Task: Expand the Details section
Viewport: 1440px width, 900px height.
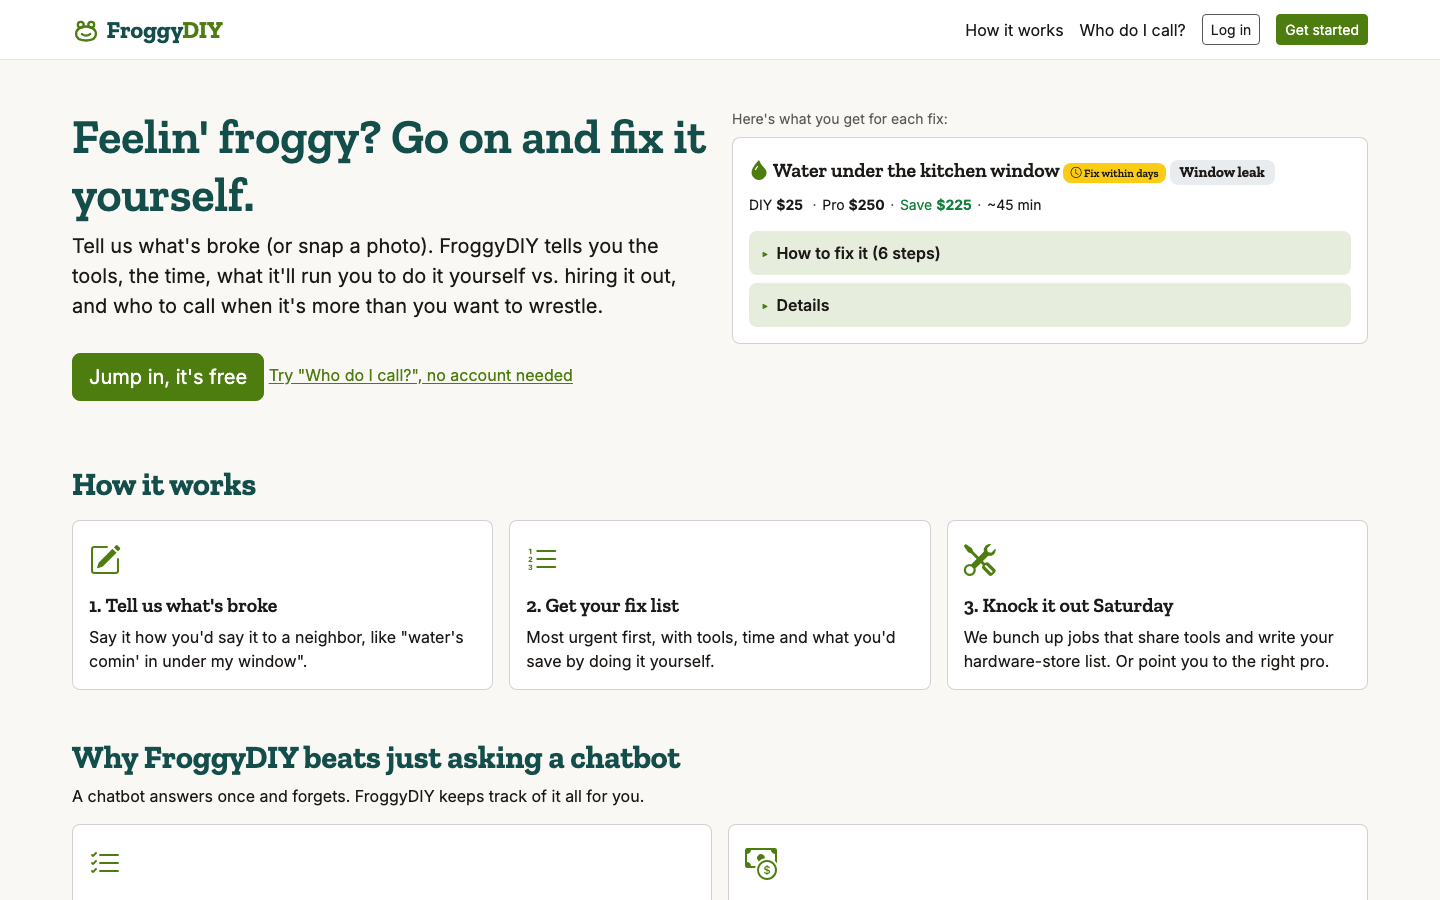Action: [x=1049, y=305]
